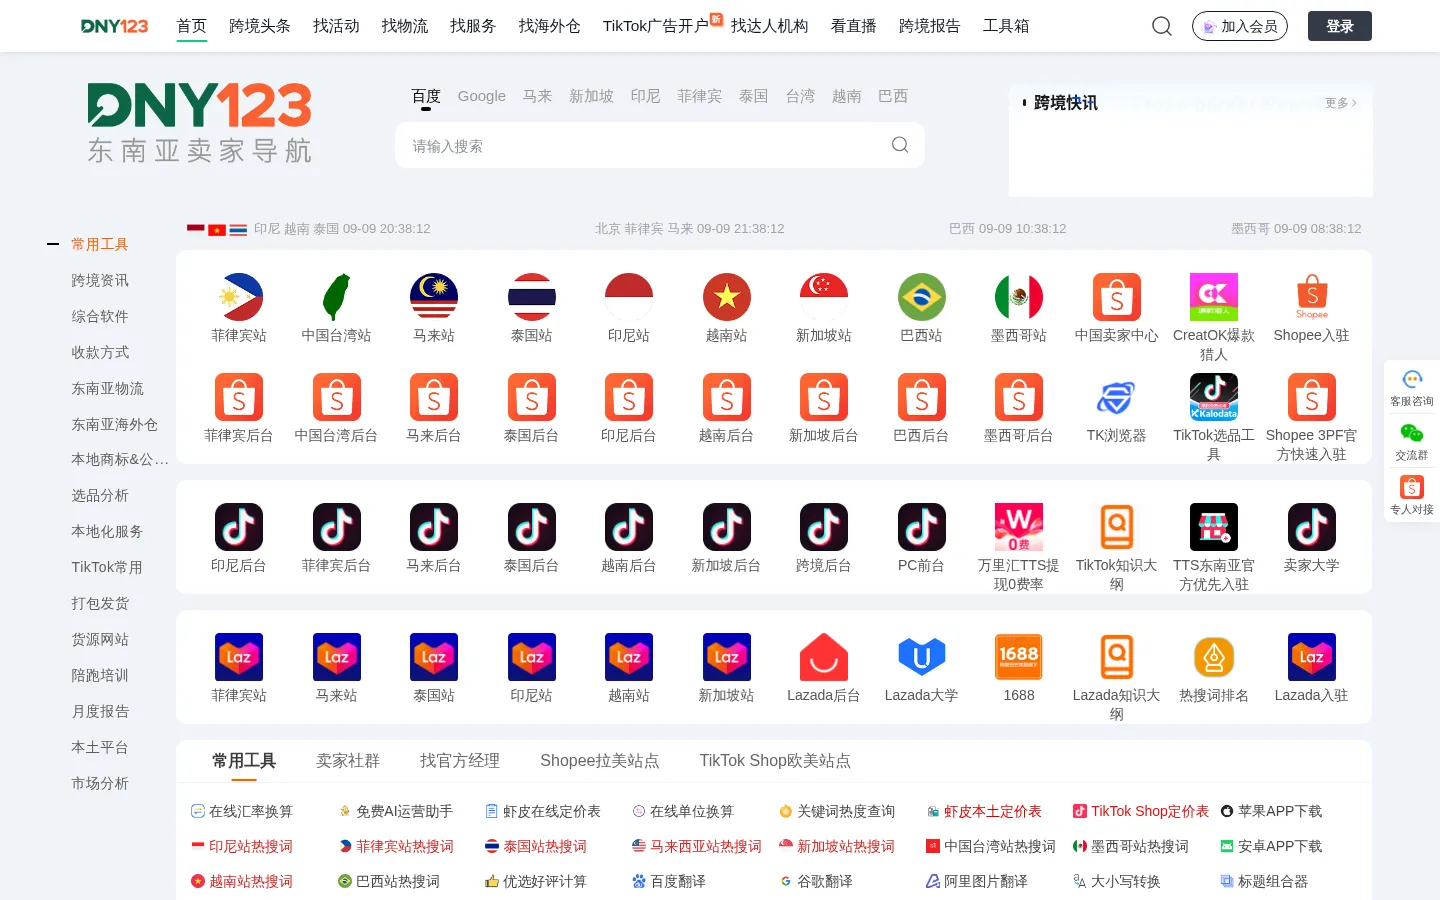Image resolution: width=1440 pixels, height=900 pixels.
Task: Open the 热搜词排名 icon
Action: point(1214,657)
